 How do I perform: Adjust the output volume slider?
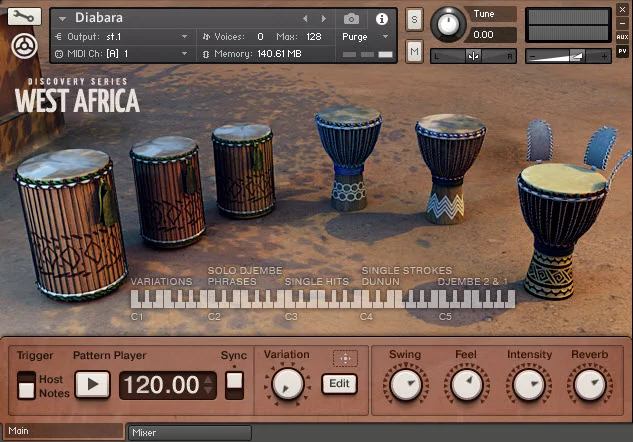click(568, 56)
